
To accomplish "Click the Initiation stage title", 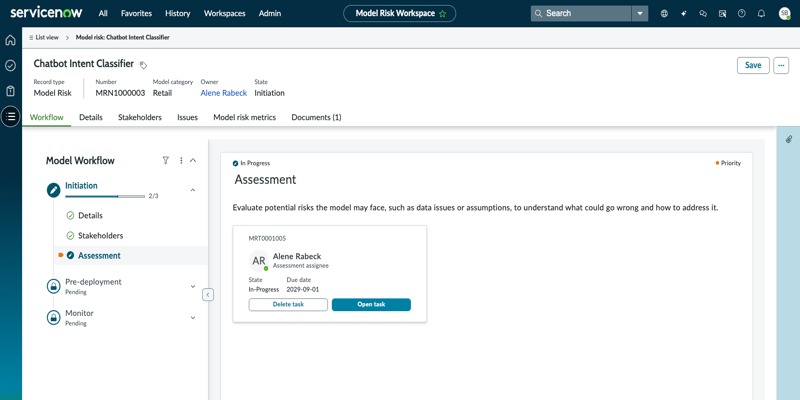I will [81, 186].
